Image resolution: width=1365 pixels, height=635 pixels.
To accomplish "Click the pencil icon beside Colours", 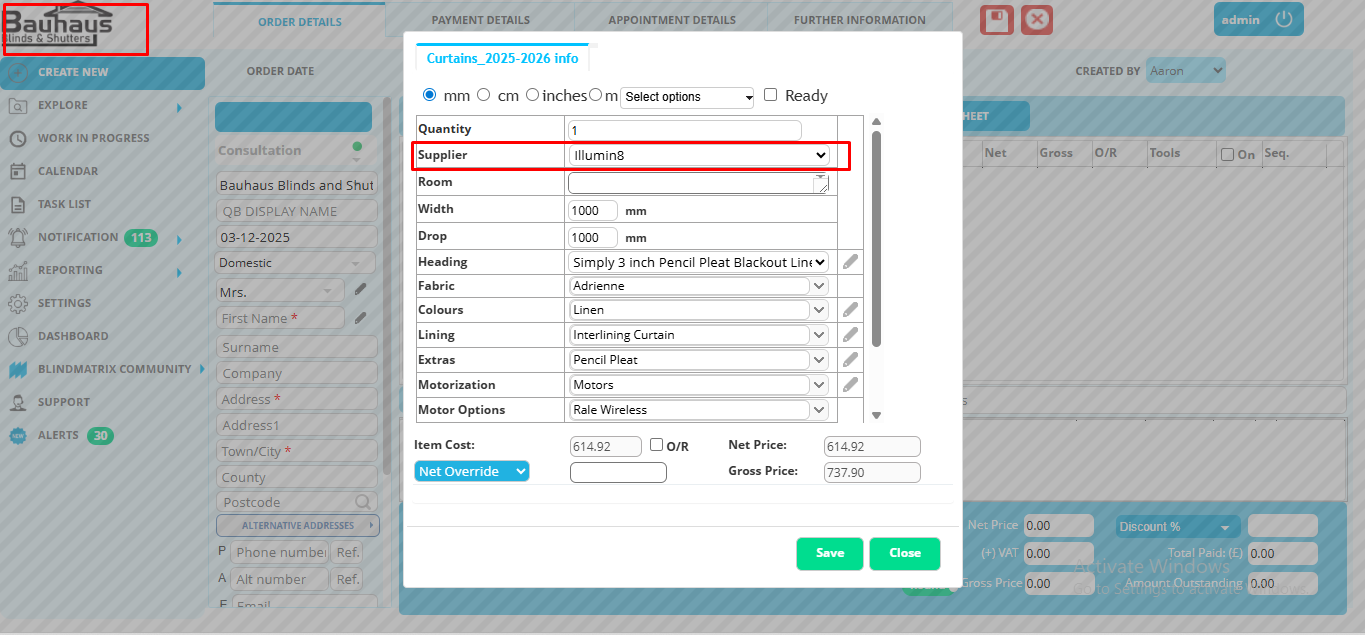I will 850,310.
